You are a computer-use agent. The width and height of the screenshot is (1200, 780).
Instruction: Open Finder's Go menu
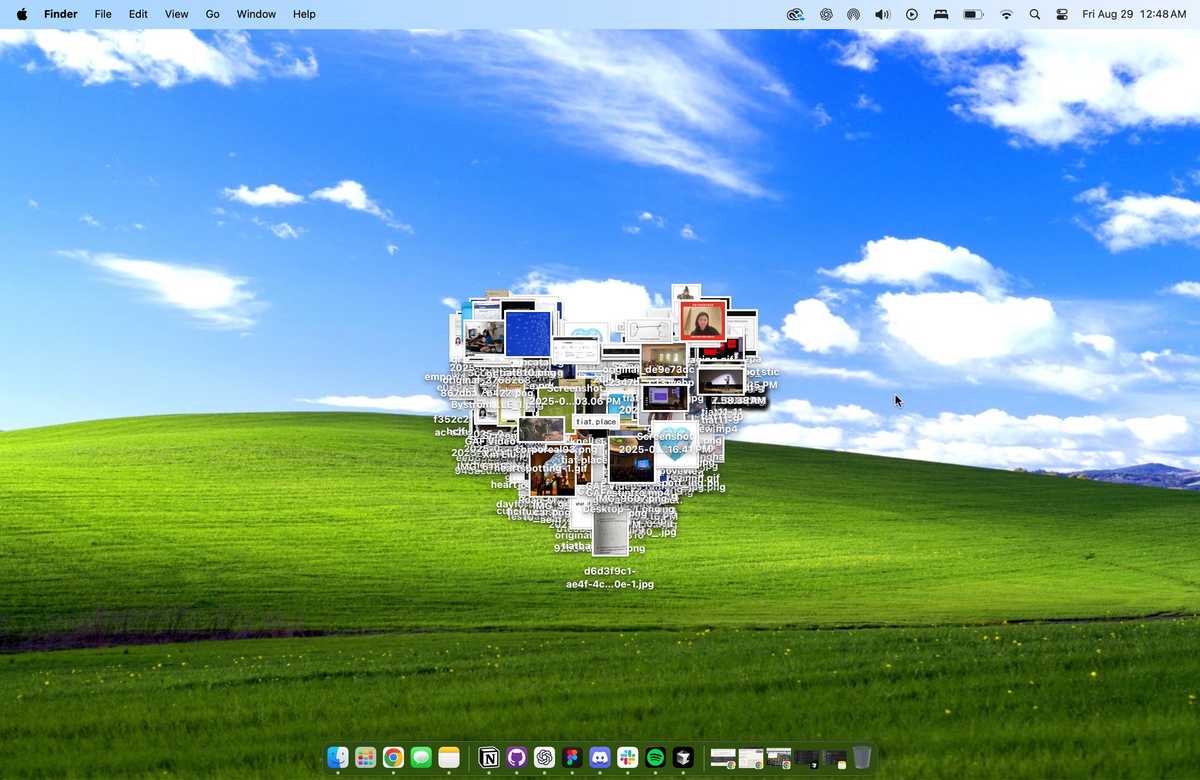[x=212, y=14]
